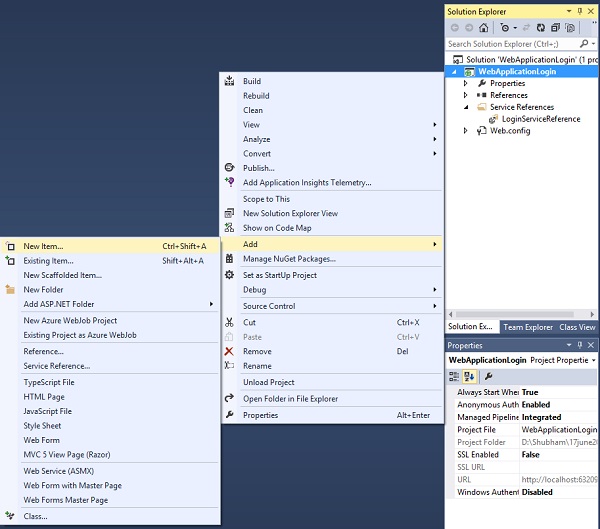Click the Forward arrow in Solution Explorer toolbar
Screen dimensions: 600x529
[x=469, y=28]
